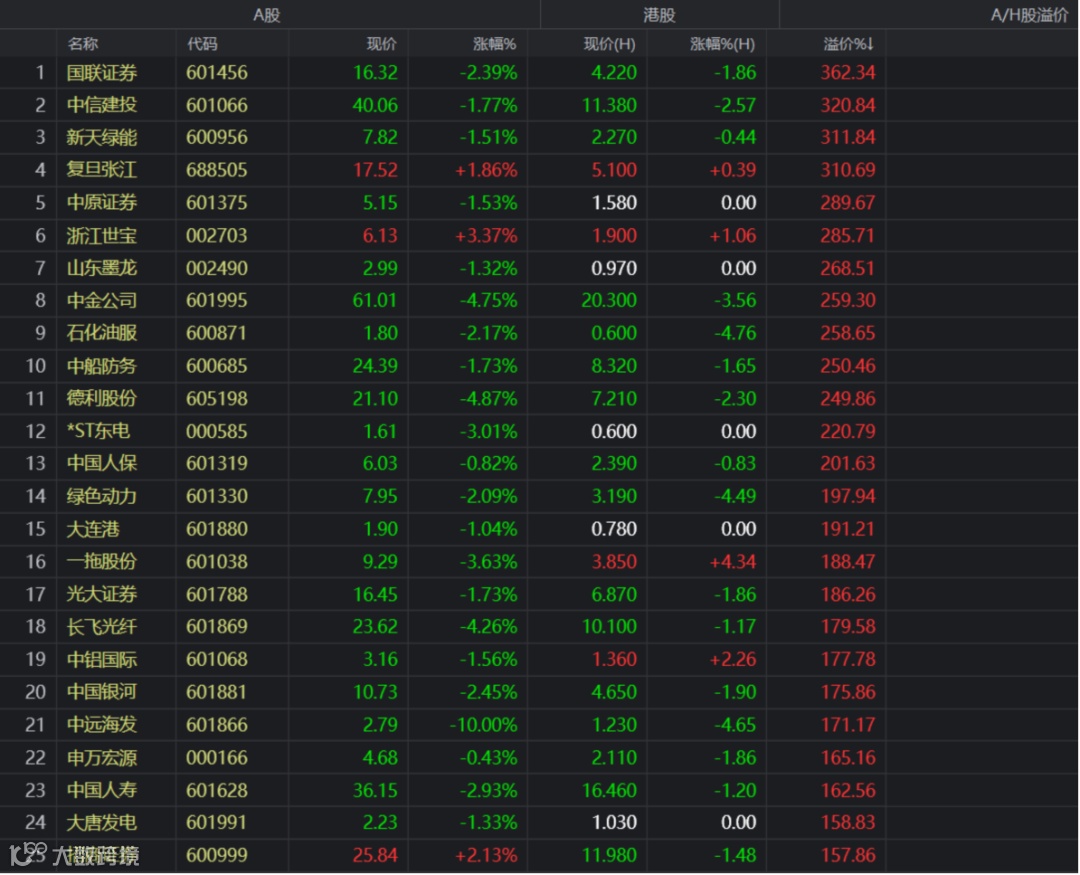Open 一拖股份 entry
The height and width of the screenshot is (875, 1080).
pos(101,562)
